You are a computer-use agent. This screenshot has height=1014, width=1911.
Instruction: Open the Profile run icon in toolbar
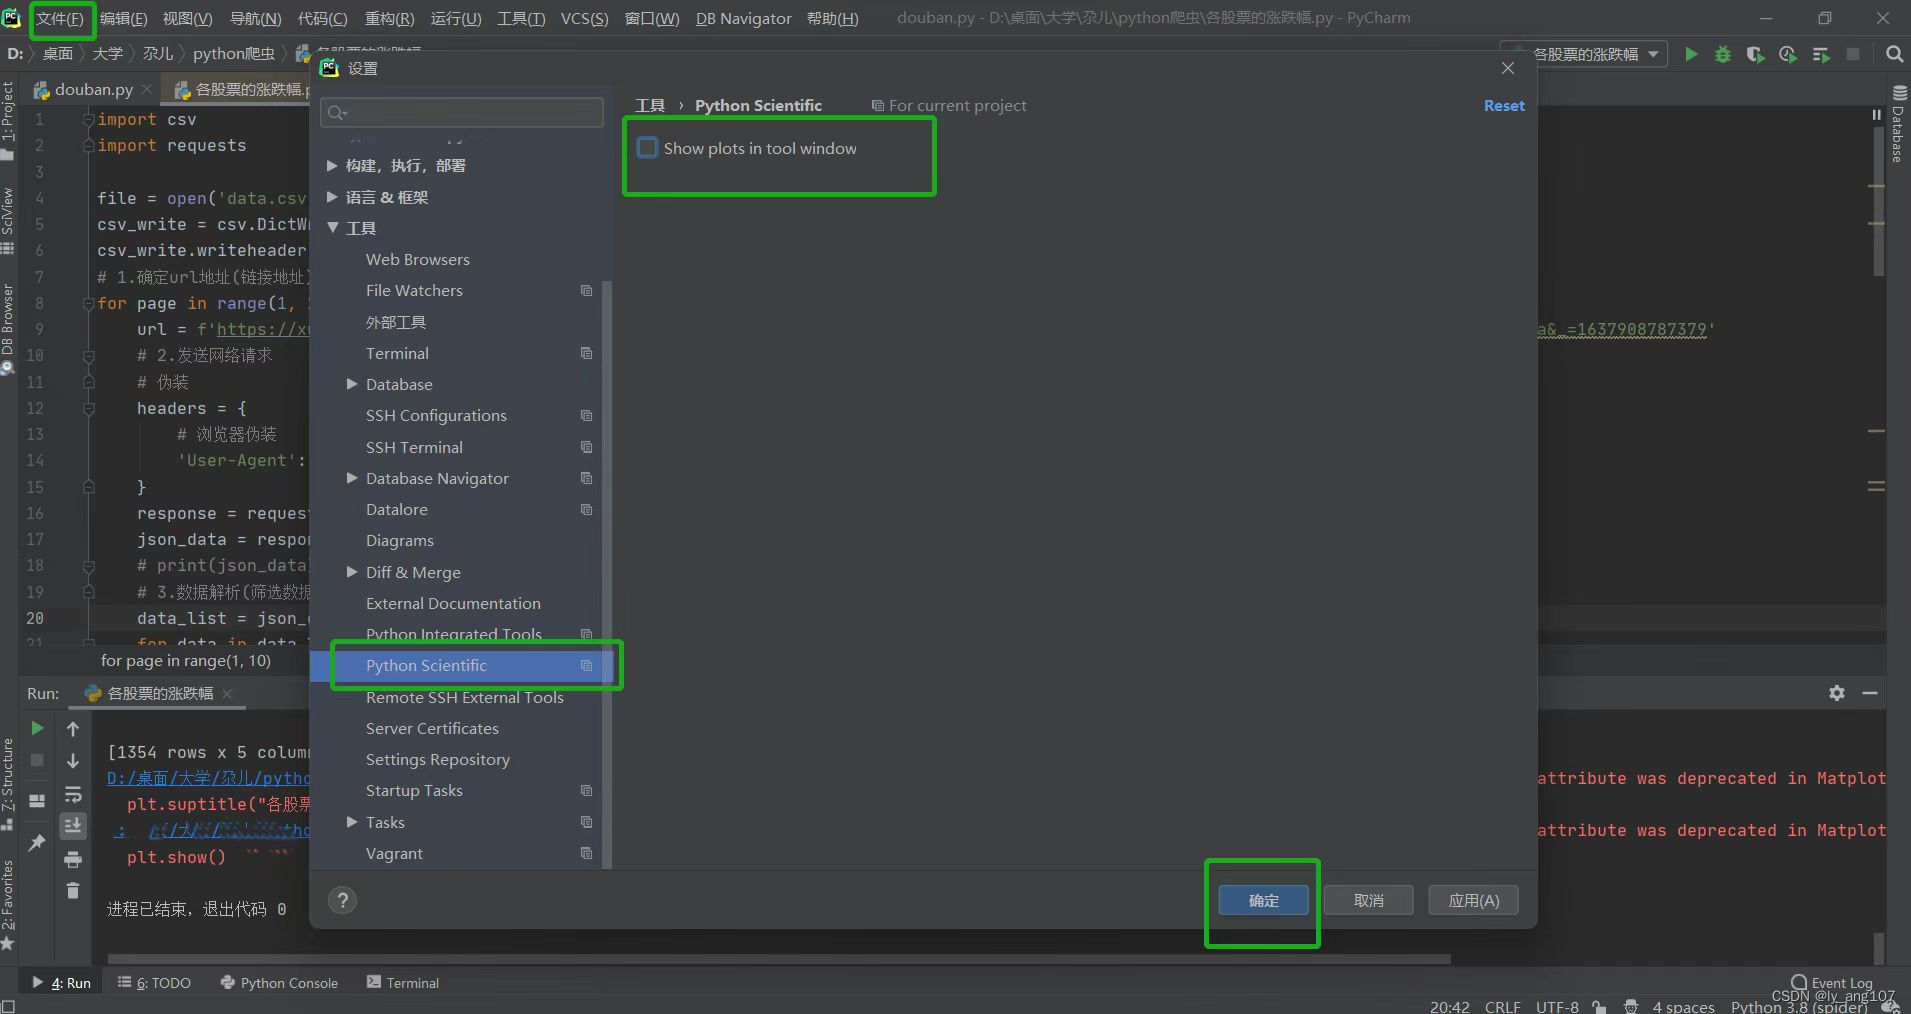(1788, 54)
